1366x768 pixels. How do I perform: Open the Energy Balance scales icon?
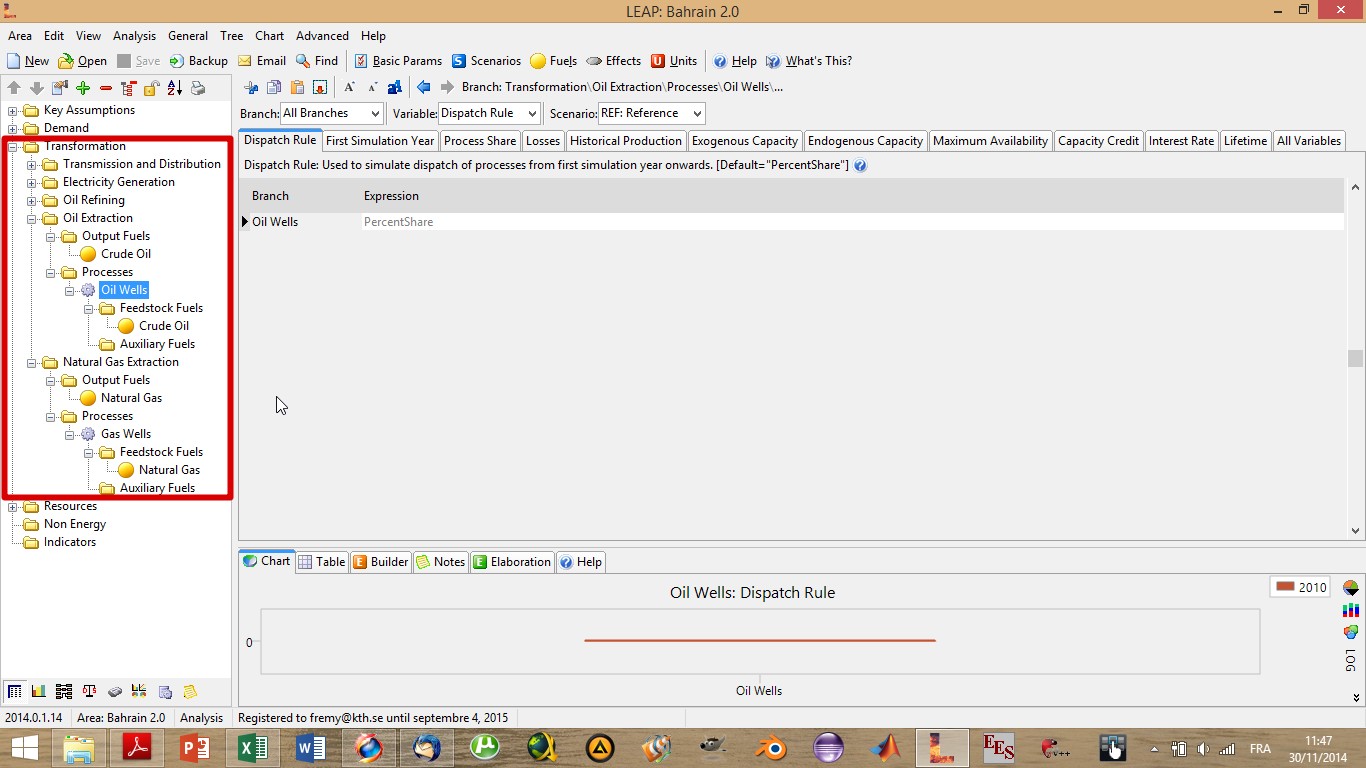point(89,691)
